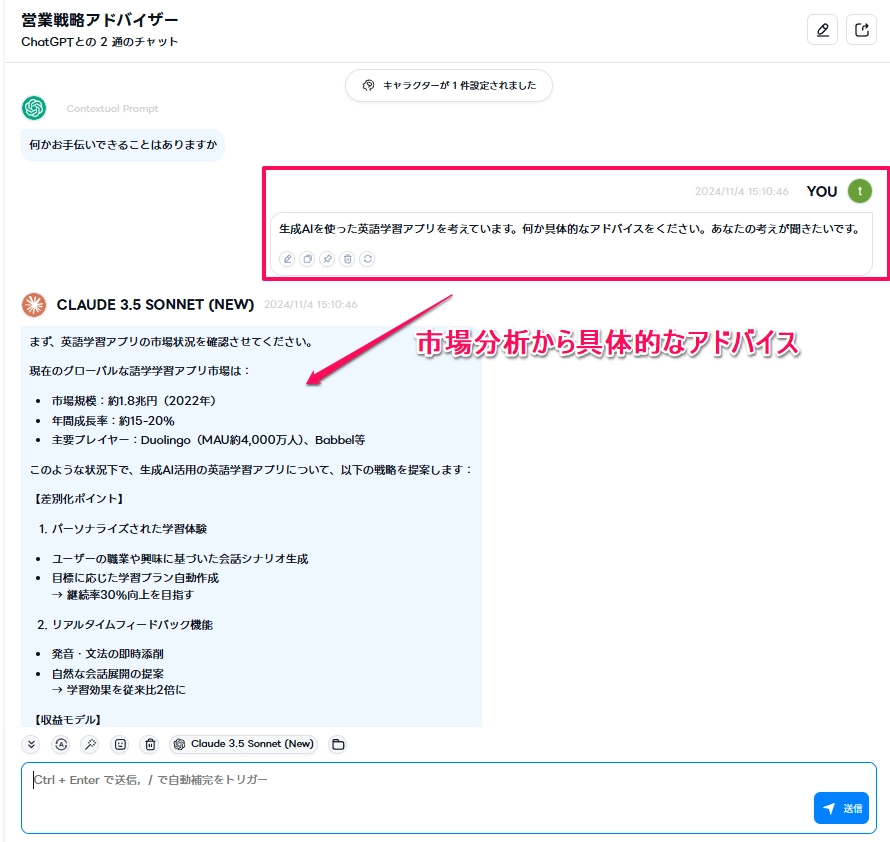Screen dimensions: 890x842
Task: Click the character set notification pill
Action: click(x=449, y=85)
